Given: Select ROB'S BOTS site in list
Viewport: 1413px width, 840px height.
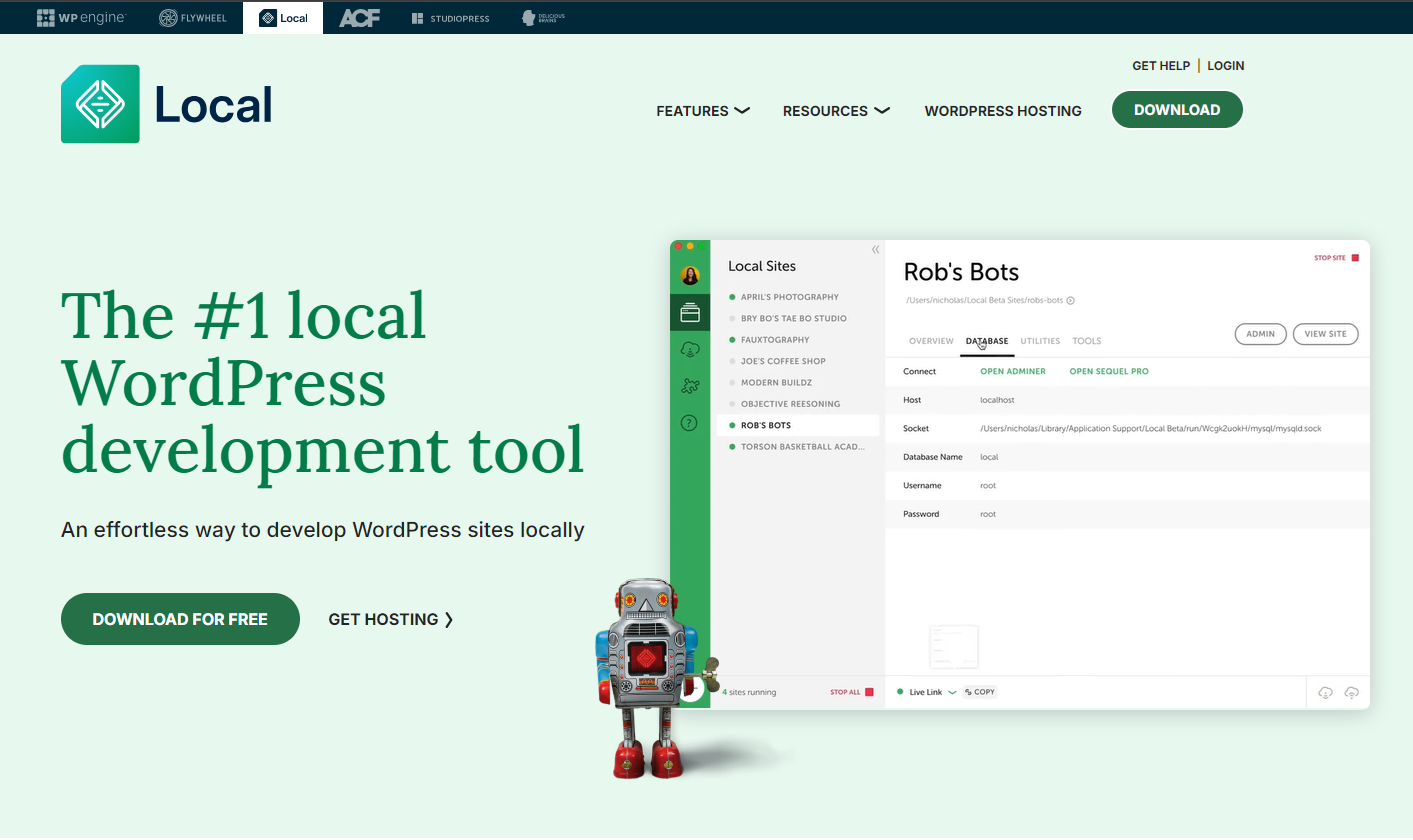Looking at the screenshot, I should click(x=798, y=426).
